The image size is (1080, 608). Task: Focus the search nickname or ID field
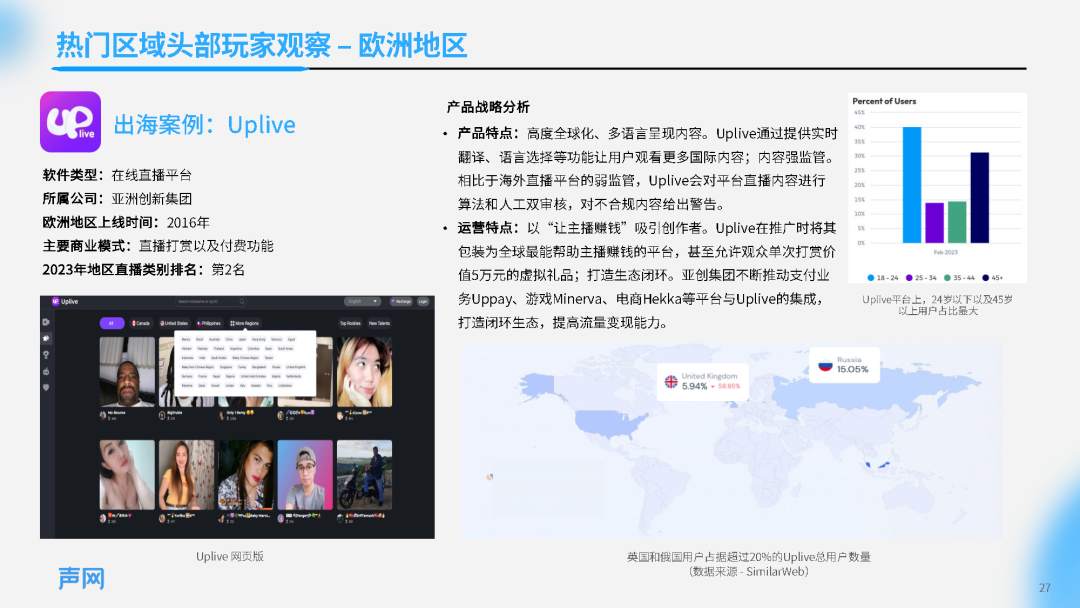(210, 302)
